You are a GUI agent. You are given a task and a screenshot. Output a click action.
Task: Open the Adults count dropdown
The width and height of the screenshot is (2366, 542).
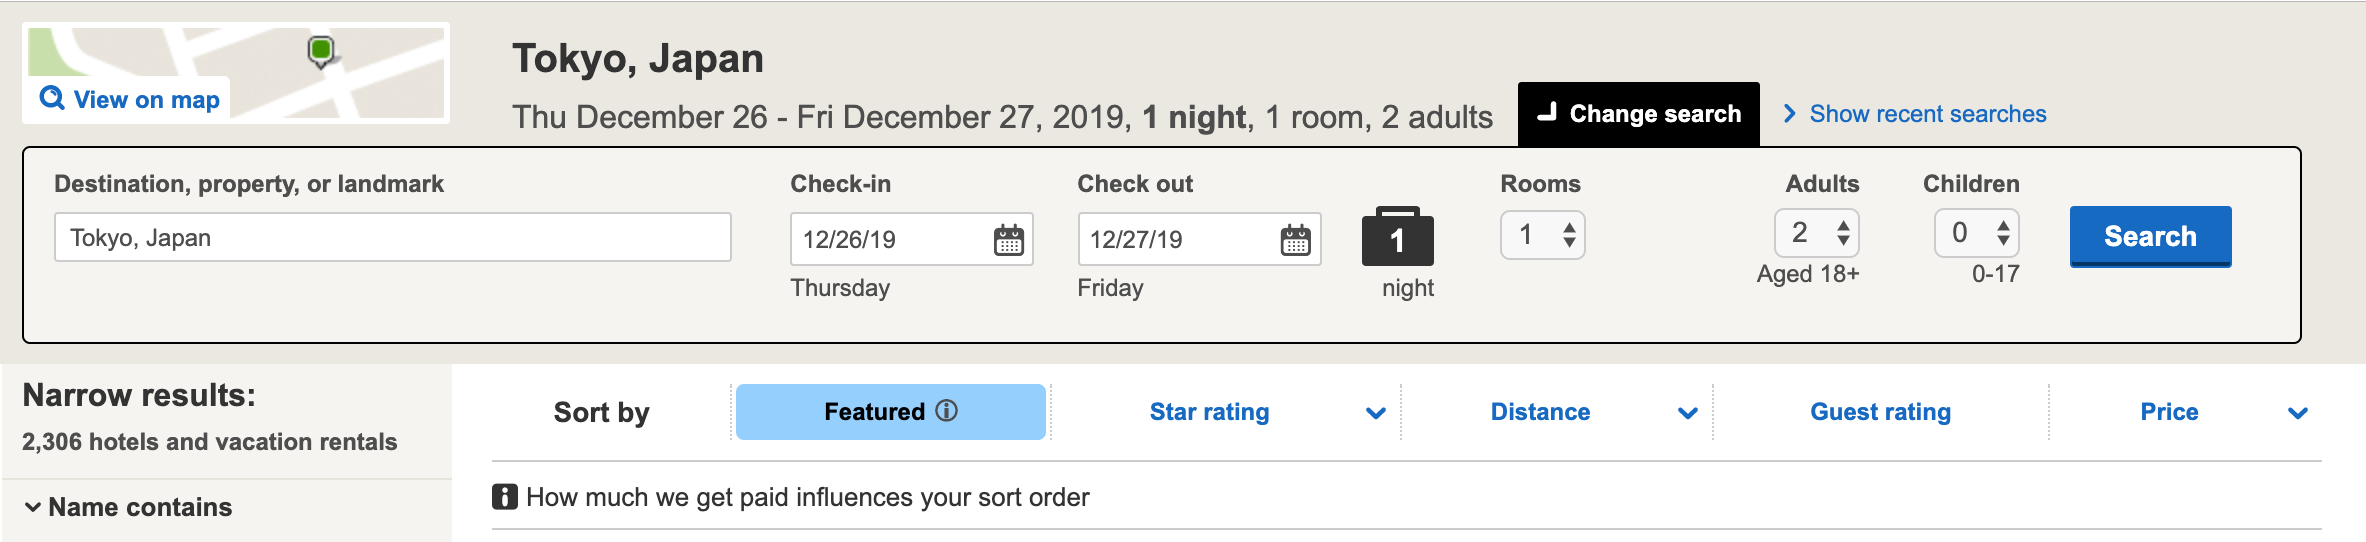click(x=1816, y=234)
